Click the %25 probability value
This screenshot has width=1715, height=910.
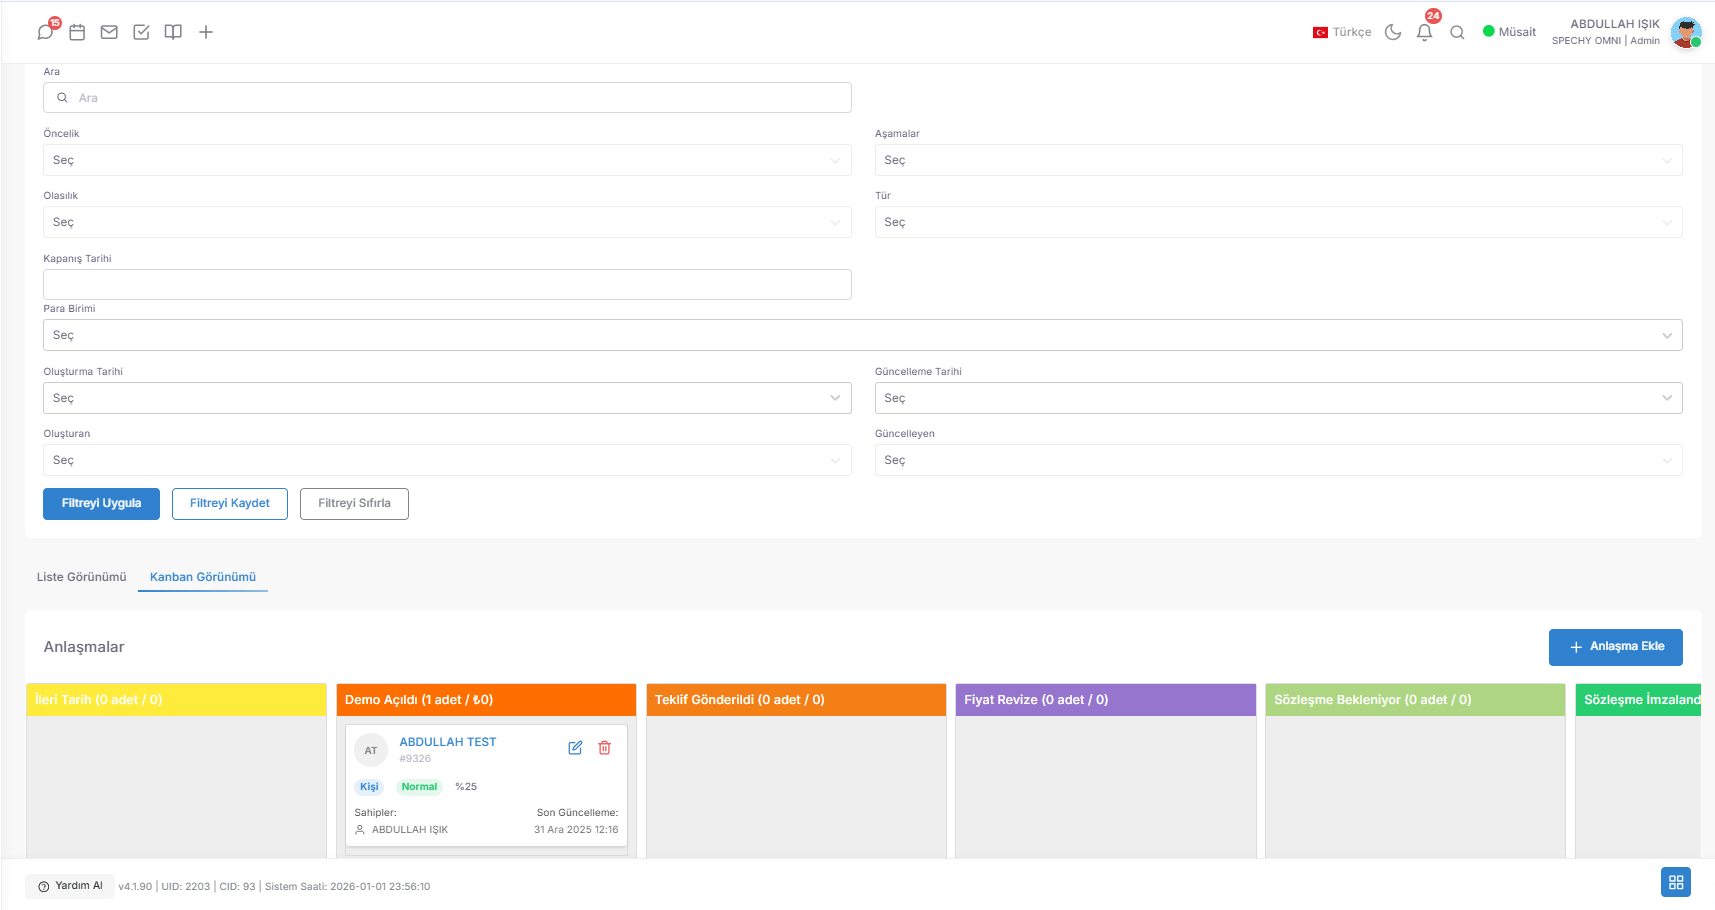click(x=466, y=787)
